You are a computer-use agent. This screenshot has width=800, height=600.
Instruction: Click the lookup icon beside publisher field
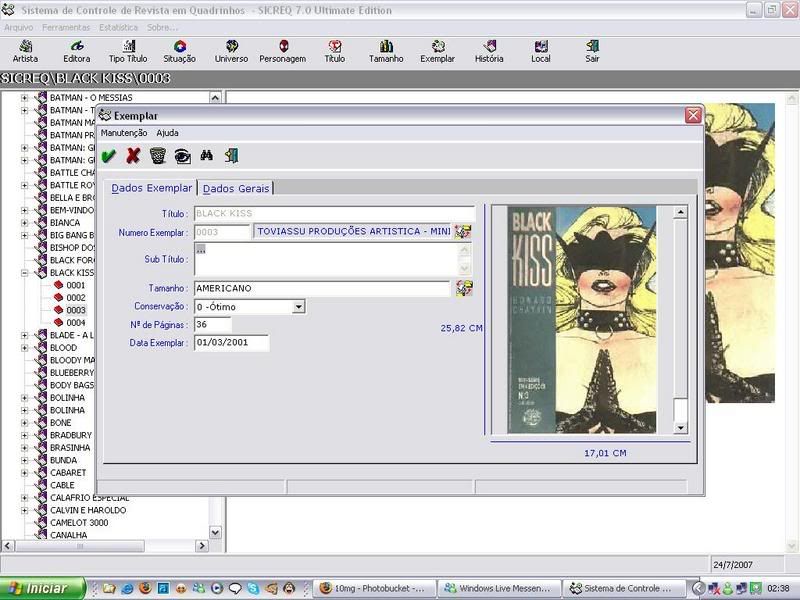463,232
